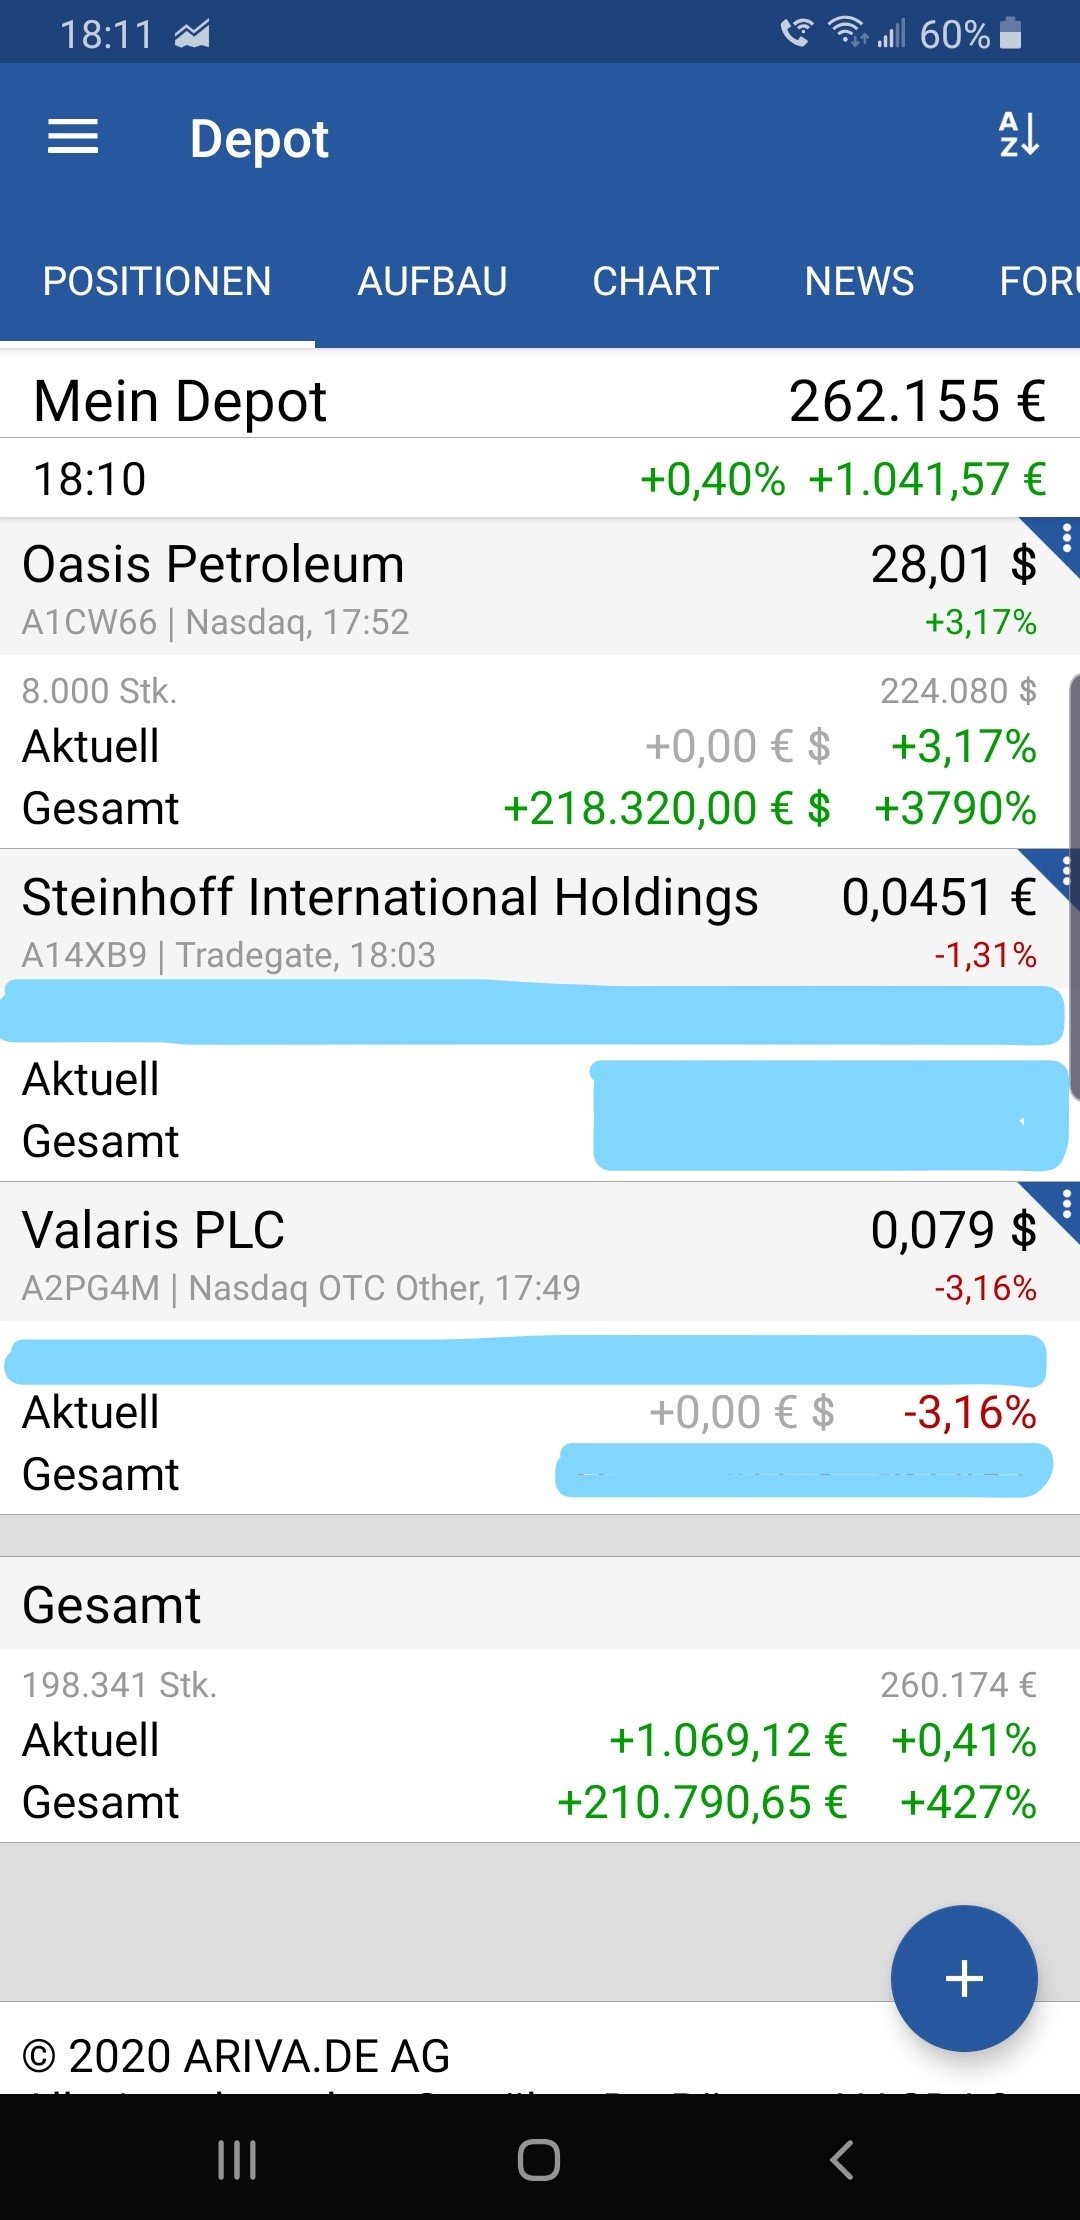
Task: Tap the blue plus add button
Action: tap(964, 1978)
